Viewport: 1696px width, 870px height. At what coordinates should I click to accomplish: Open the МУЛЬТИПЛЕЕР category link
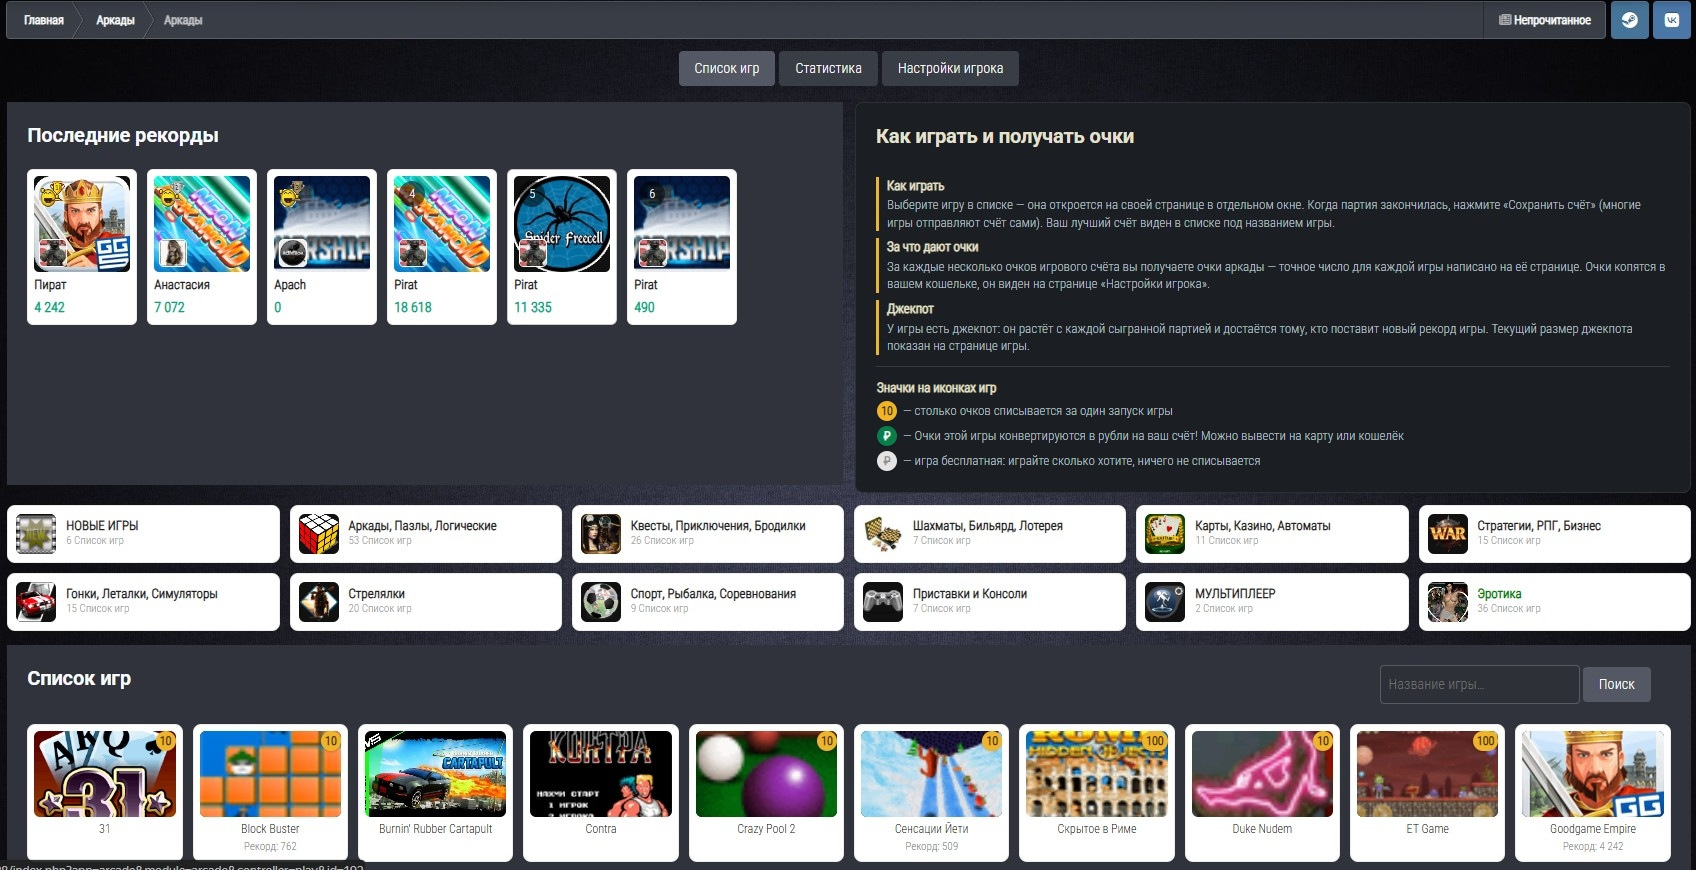tap(1235, 594)
